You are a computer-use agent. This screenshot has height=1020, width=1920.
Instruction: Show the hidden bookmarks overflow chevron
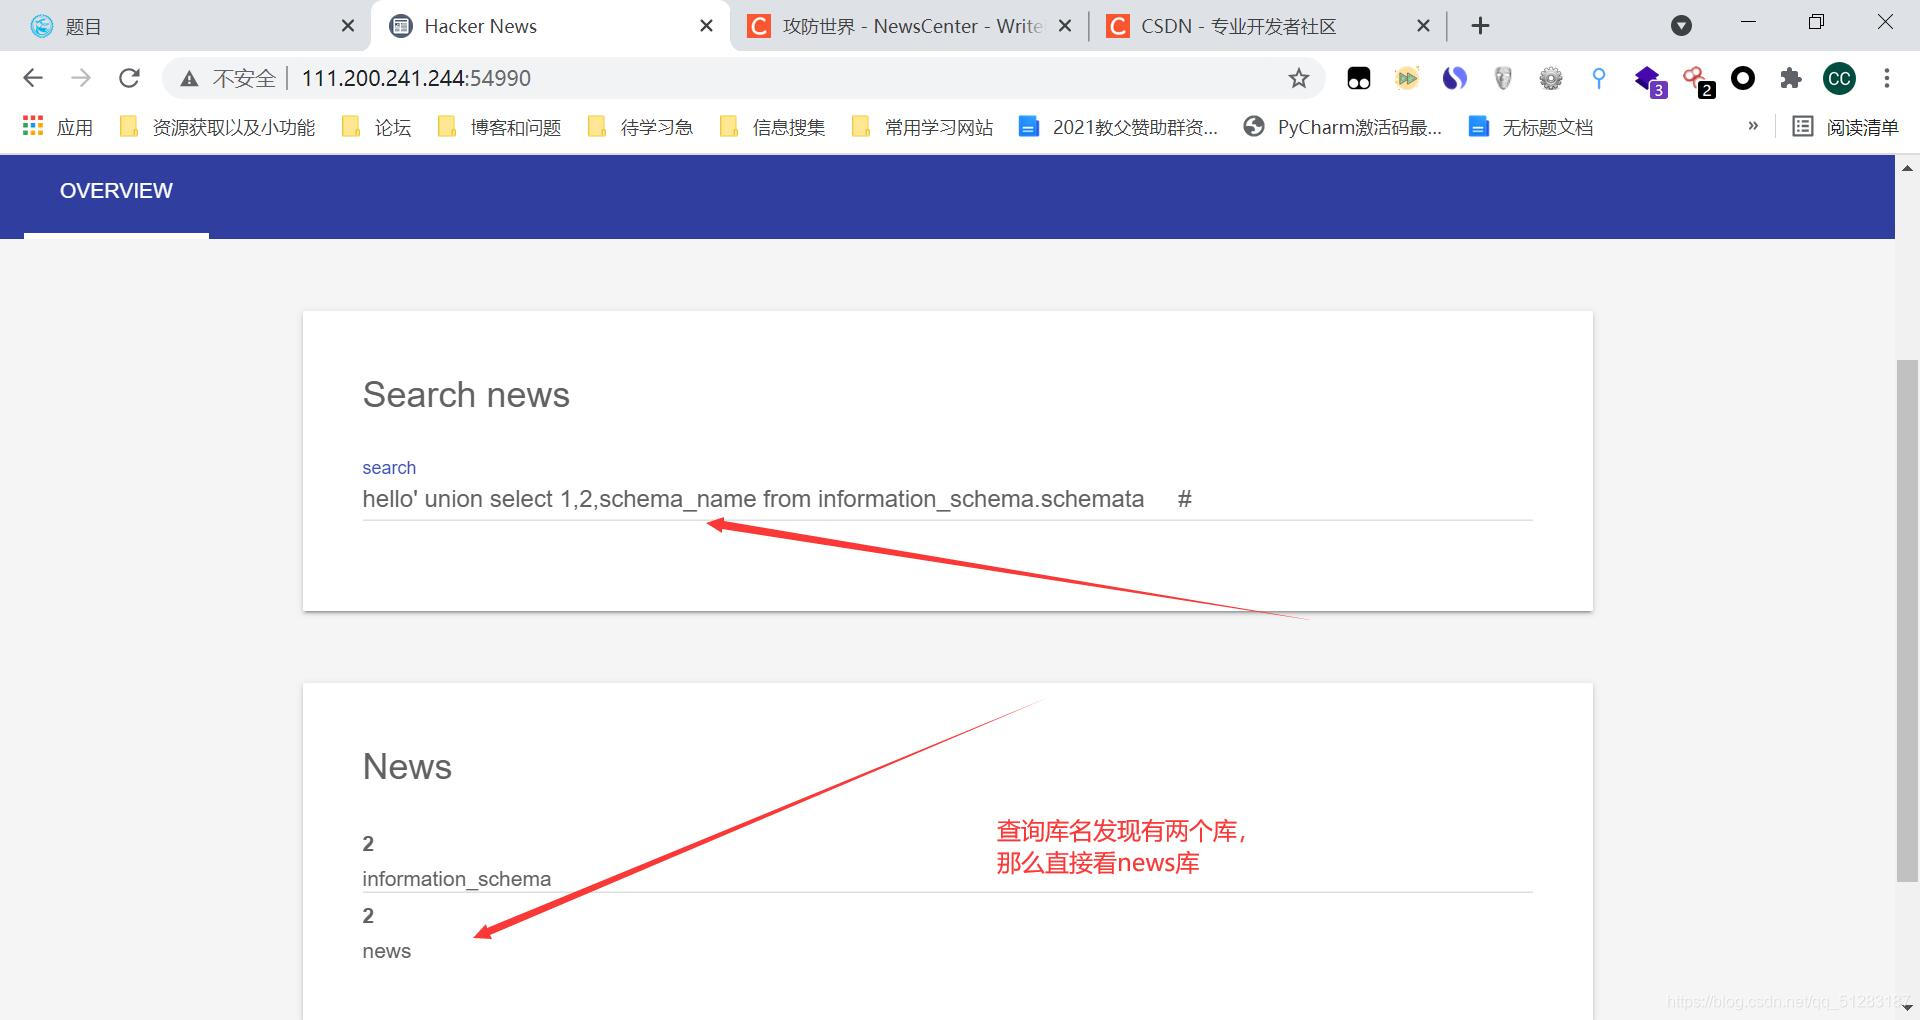click(1752, 126)
